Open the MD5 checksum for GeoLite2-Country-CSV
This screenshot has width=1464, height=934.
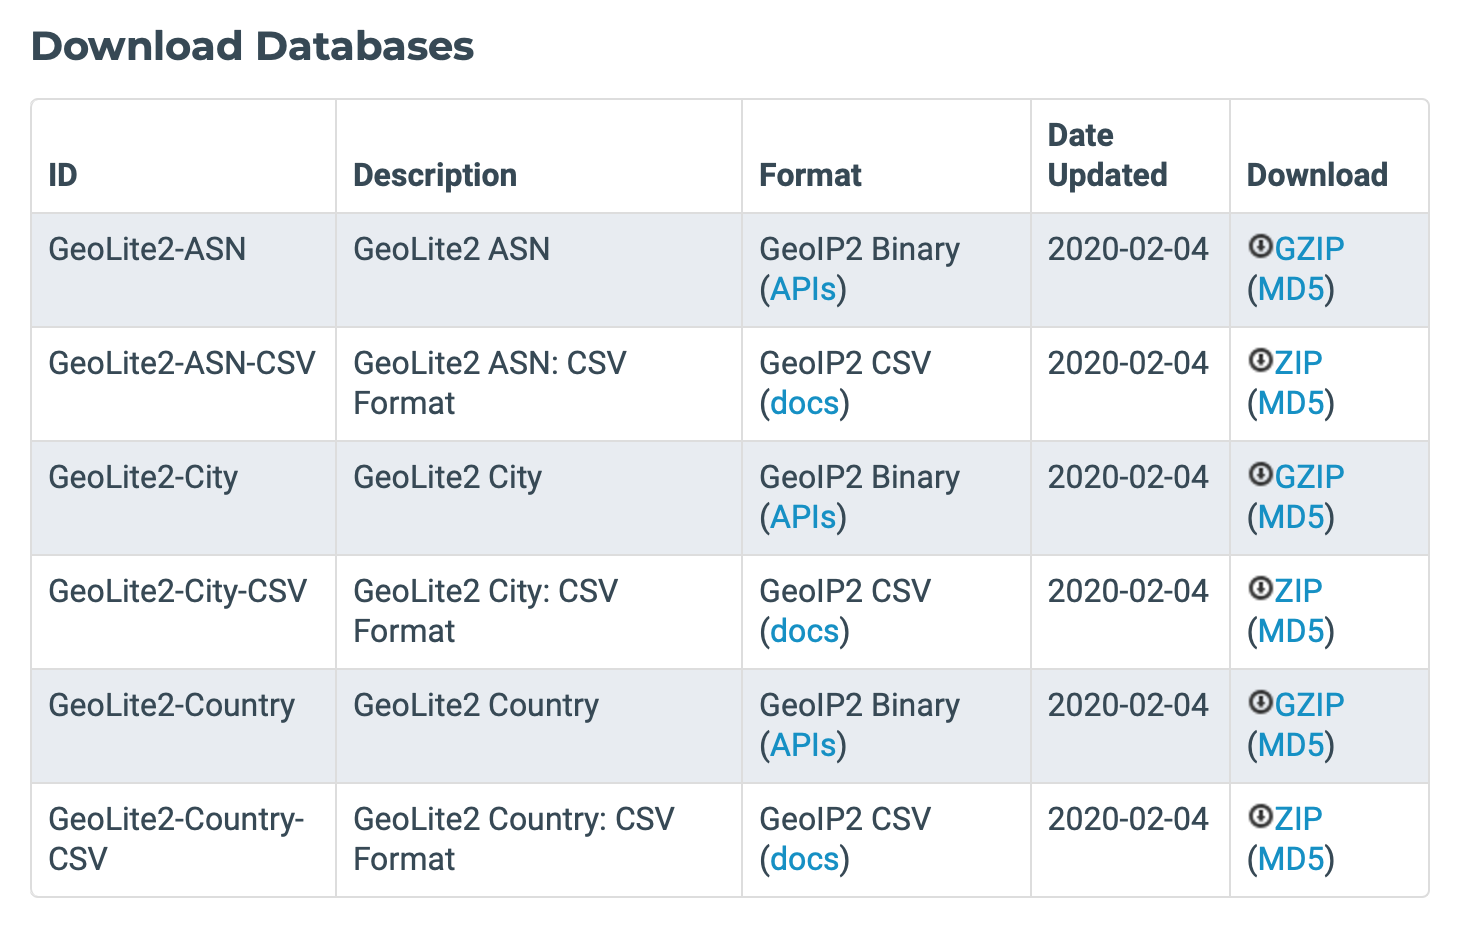pos(1291,859)
